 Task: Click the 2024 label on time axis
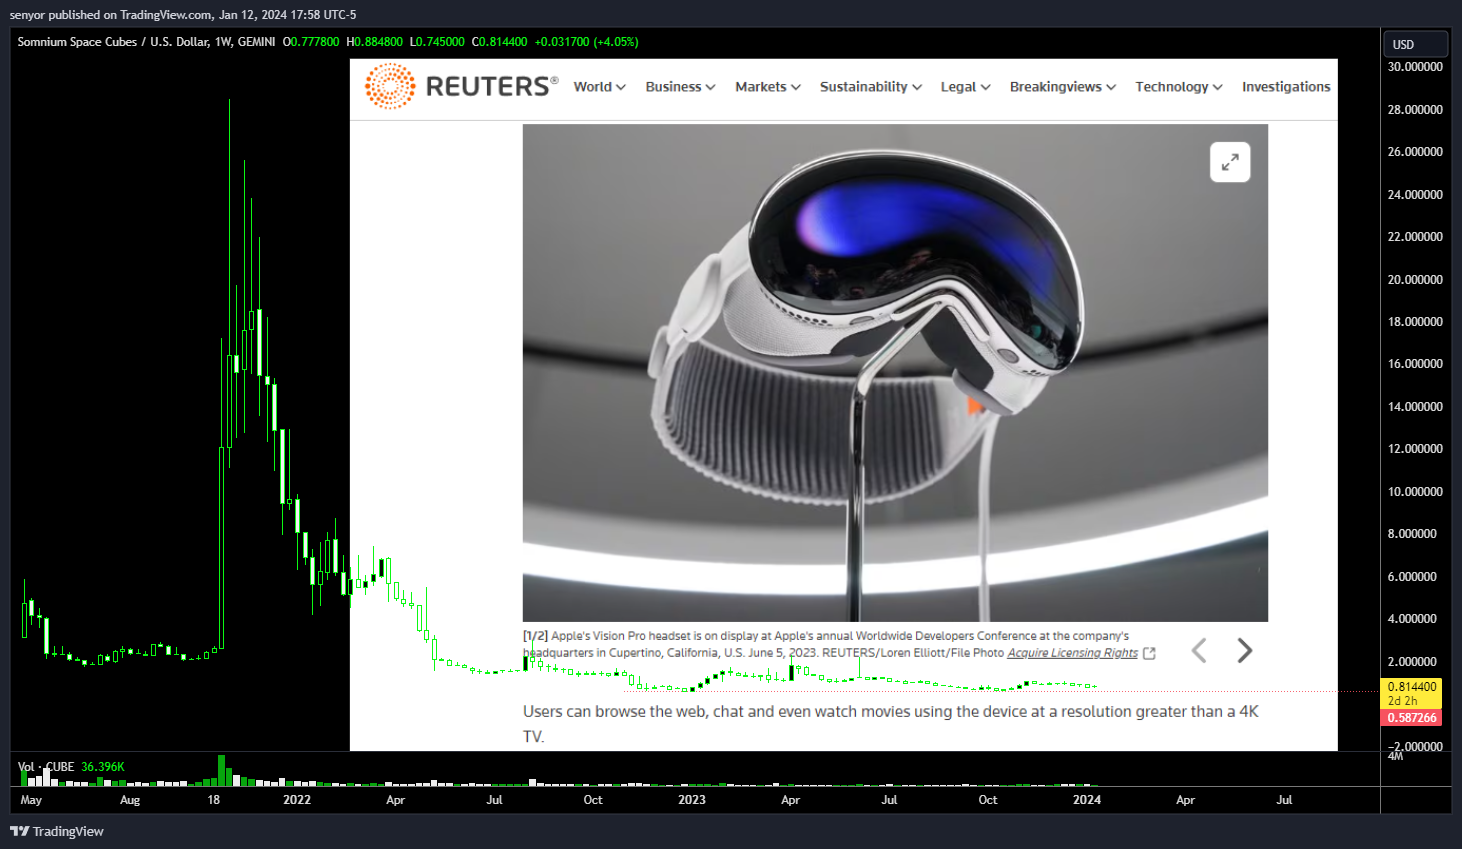click(1087, 800)
